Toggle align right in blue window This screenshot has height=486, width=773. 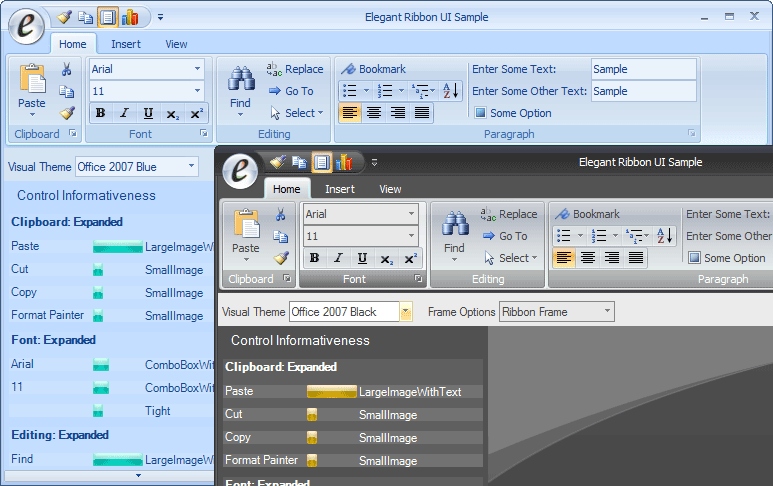click(398, 113)
